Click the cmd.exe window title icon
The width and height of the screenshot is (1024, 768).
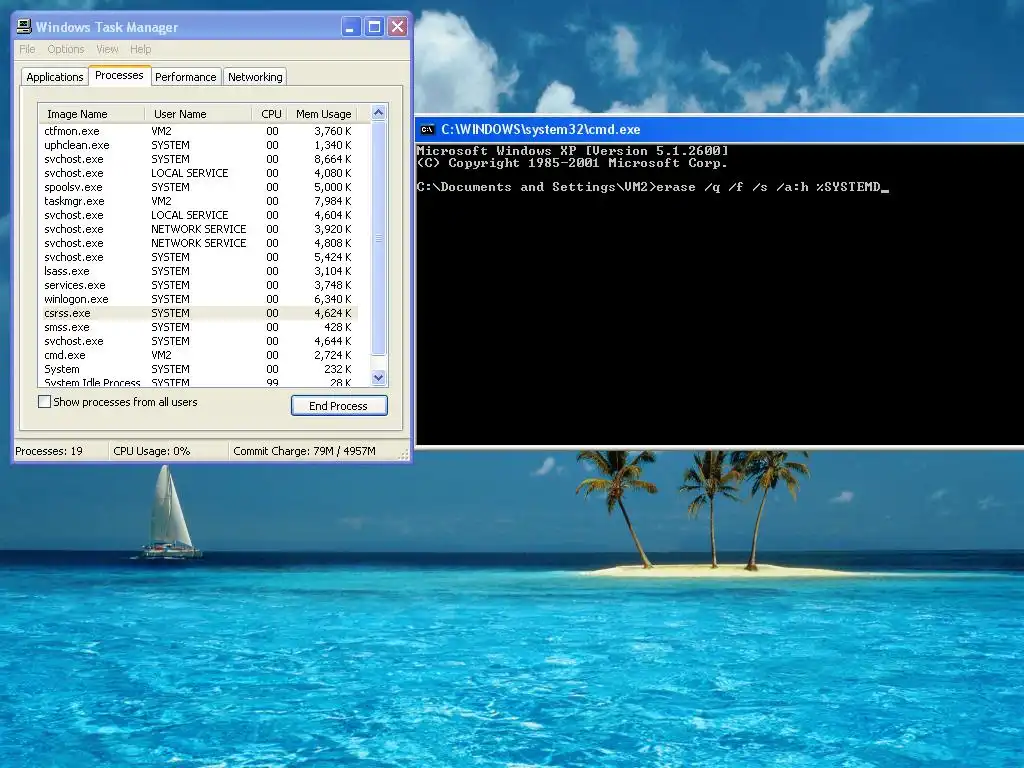pyautogui.click(x=427, y=129)
